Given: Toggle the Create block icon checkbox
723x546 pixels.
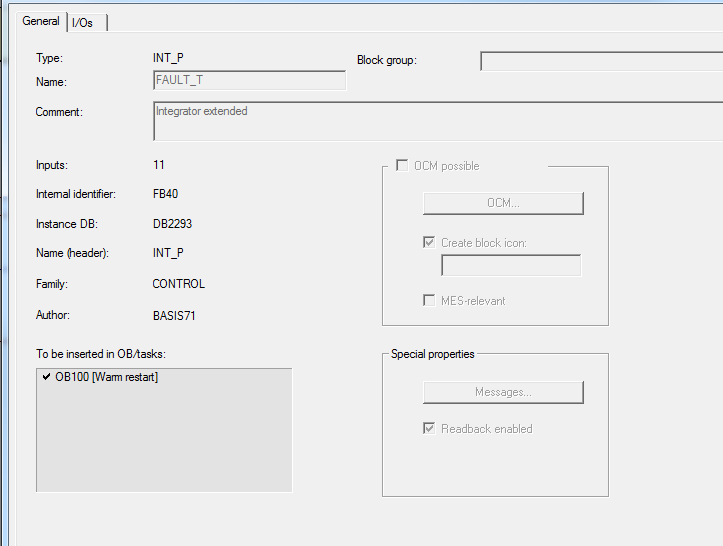Looking at the screenshot, I should [430, 242].
